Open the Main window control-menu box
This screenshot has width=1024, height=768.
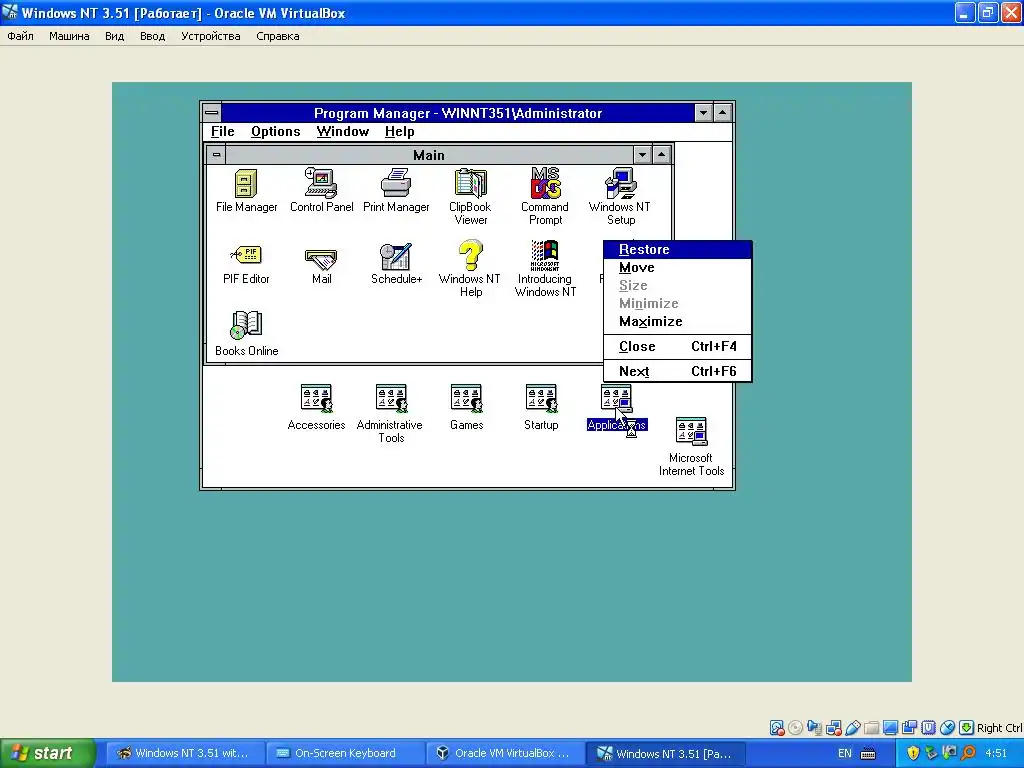click(216, 155)
